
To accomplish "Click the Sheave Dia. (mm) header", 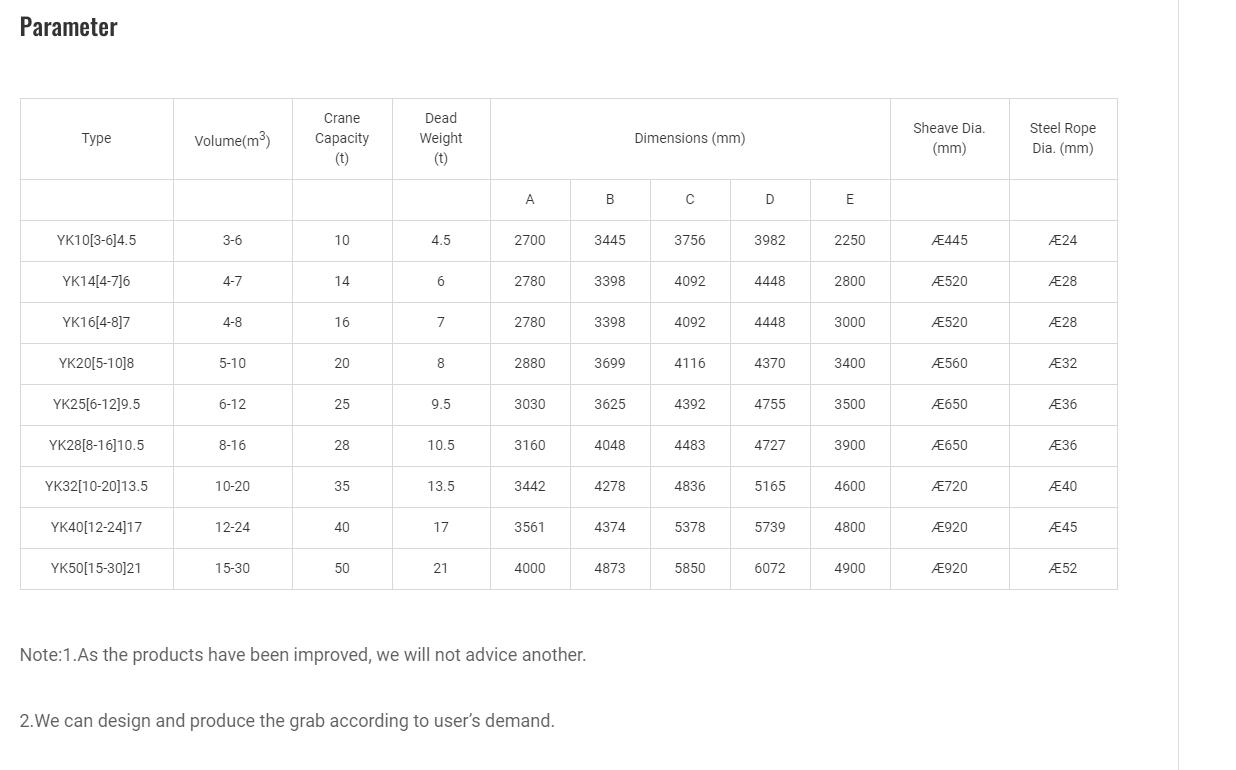I will (x=949, y=138).
